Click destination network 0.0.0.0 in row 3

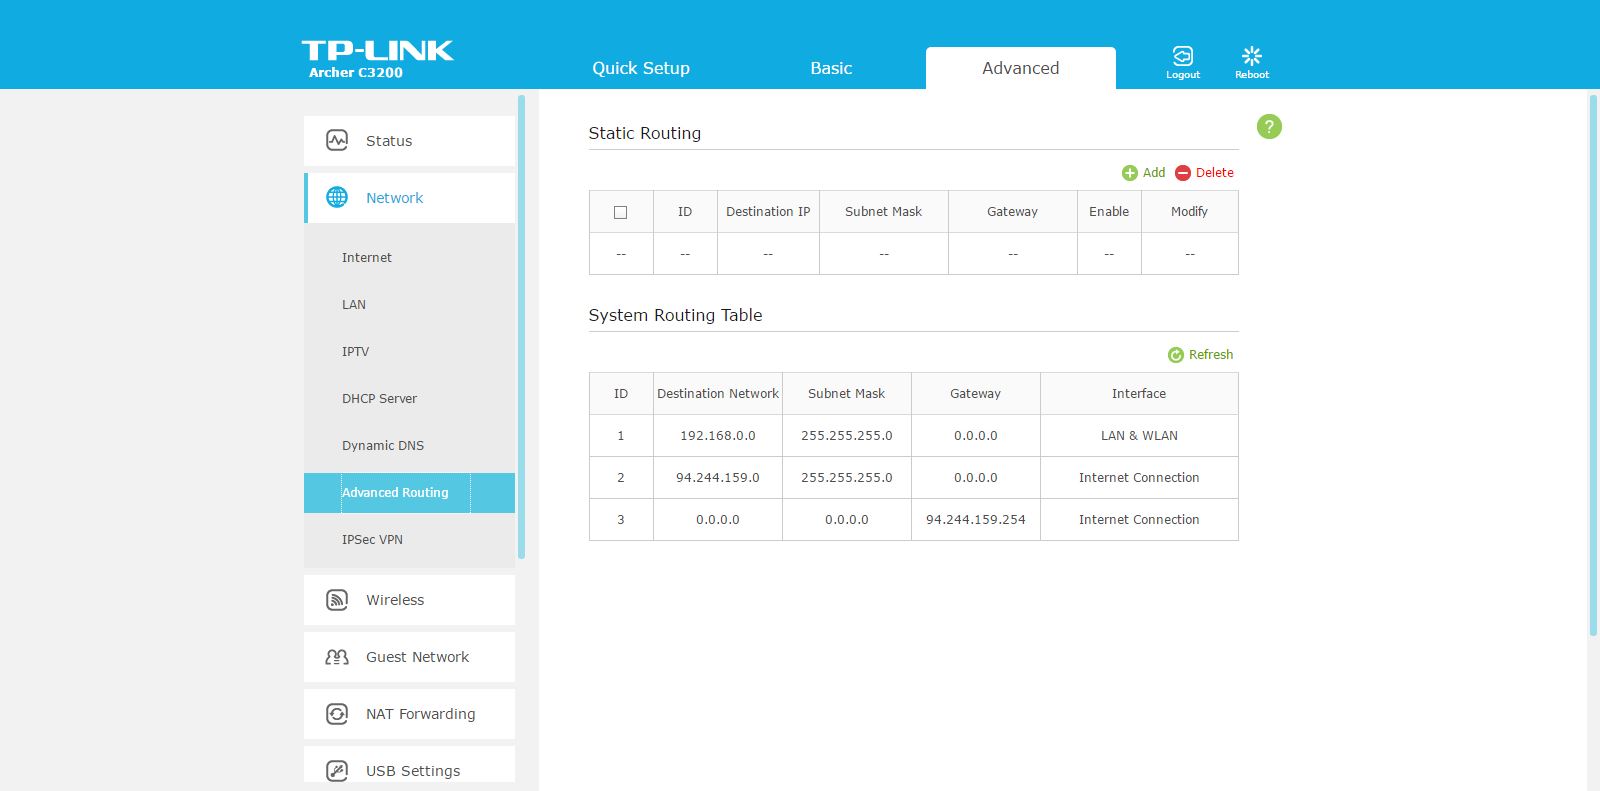(718, 520)
